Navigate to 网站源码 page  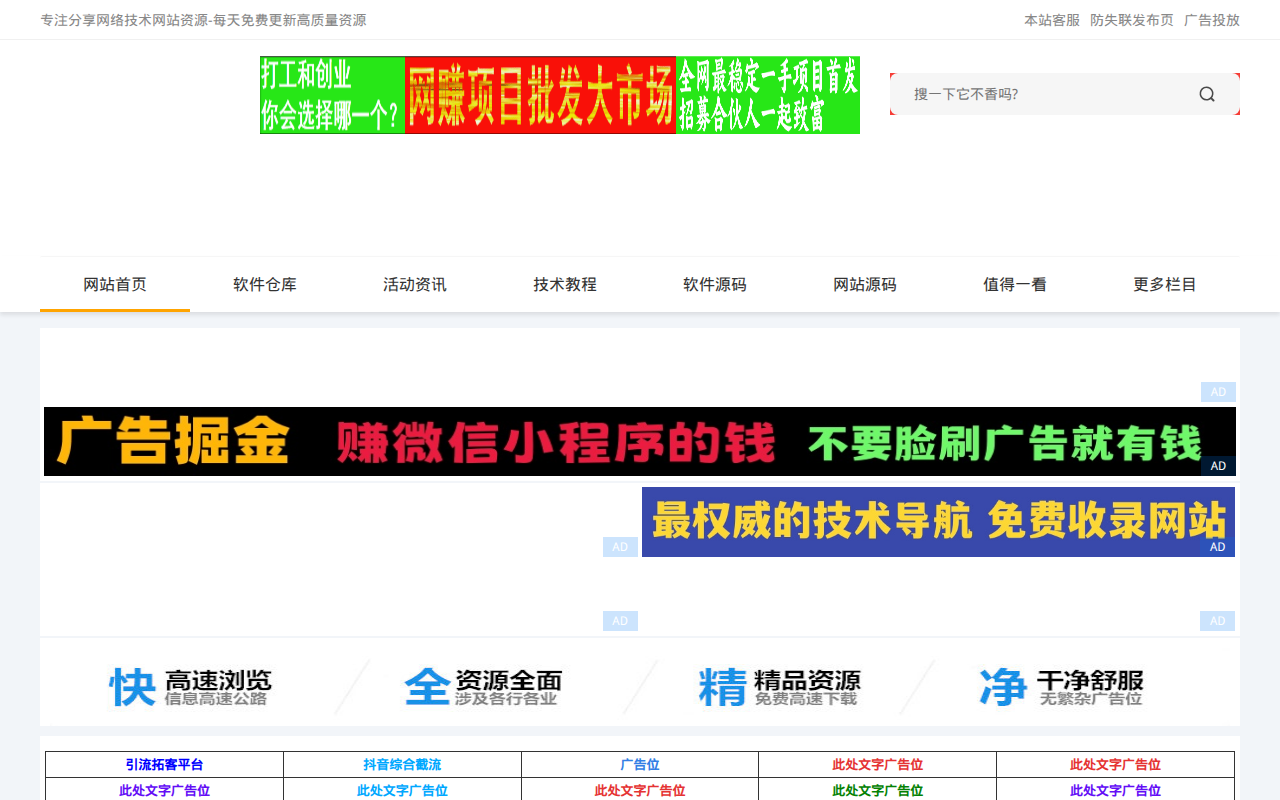865,285
